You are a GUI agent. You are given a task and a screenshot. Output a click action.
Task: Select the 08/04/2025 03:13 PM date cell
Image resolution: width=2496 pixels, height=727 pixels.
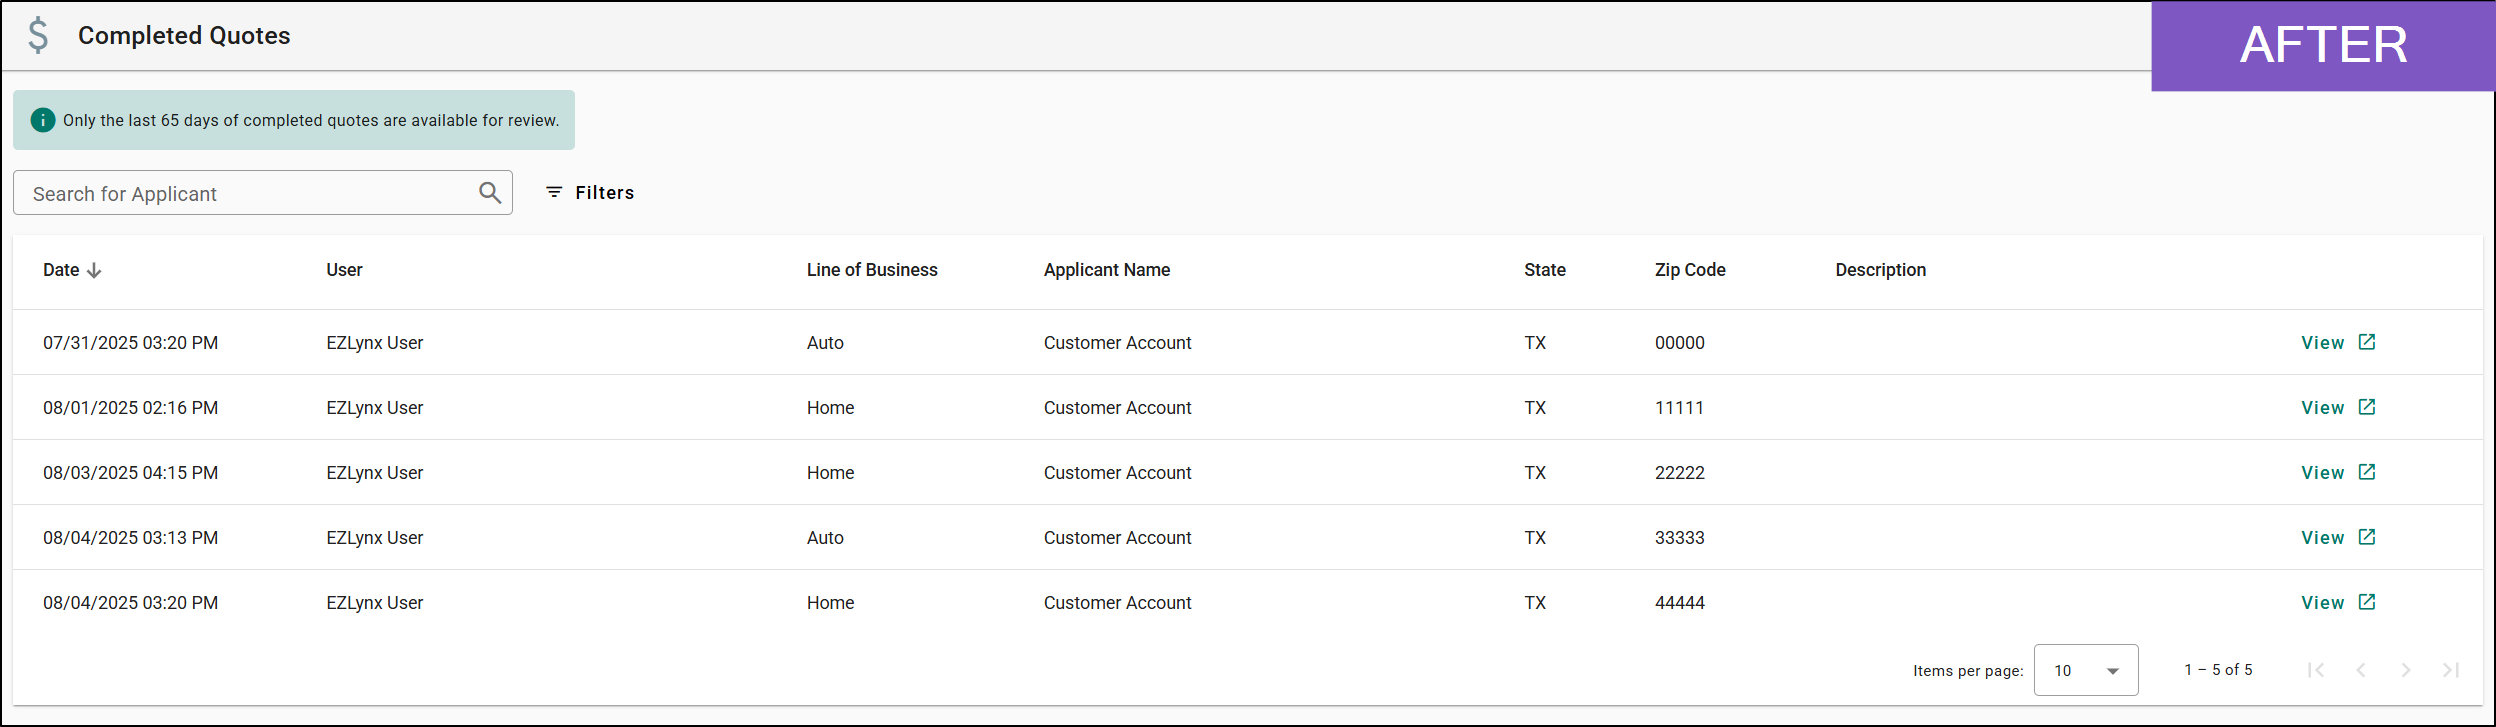pos(130,538)
